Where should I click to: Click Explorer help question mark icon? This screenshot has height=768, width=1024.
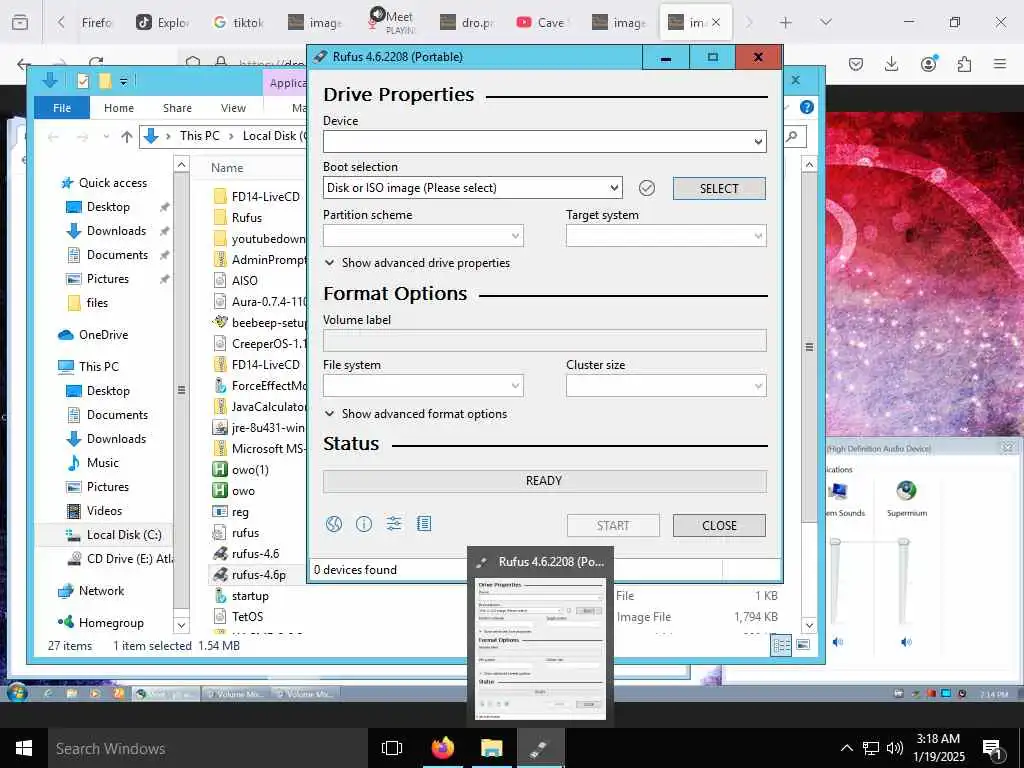pyautogui.click(x=807, y=107)
